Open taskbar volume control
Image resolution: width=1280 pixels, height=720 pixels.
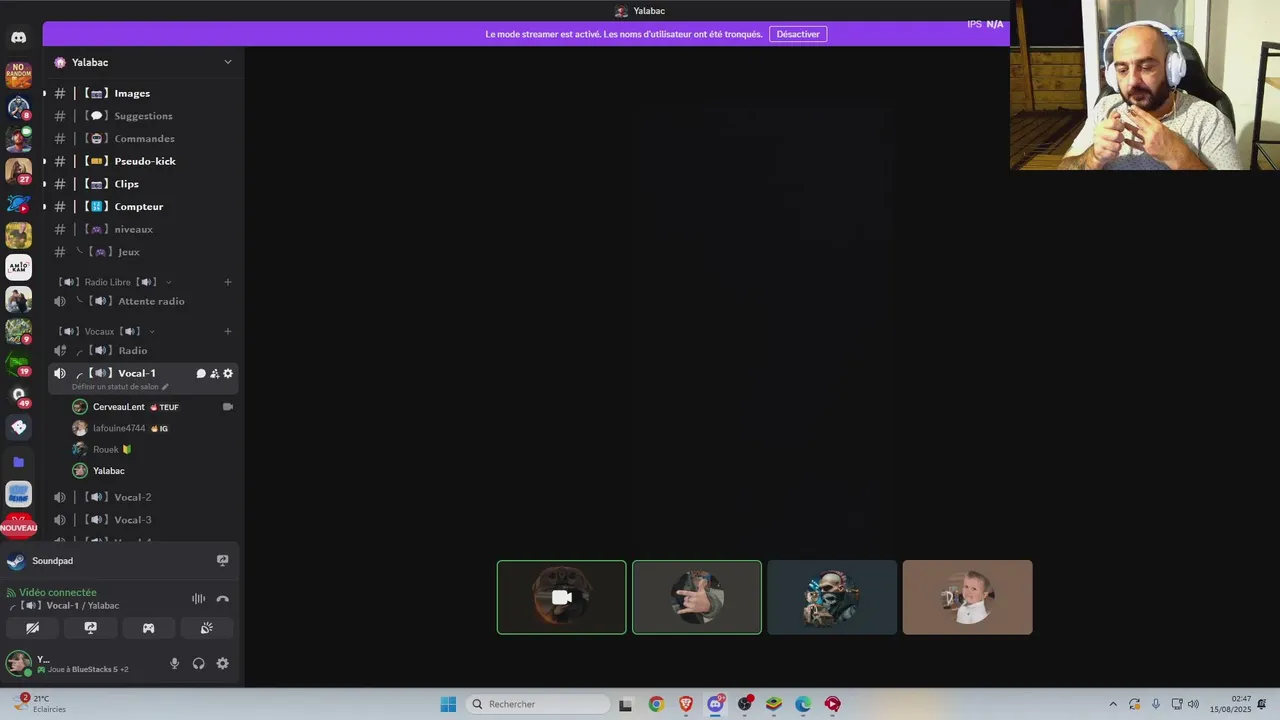pyautogui.click(x=1193, y=704)
